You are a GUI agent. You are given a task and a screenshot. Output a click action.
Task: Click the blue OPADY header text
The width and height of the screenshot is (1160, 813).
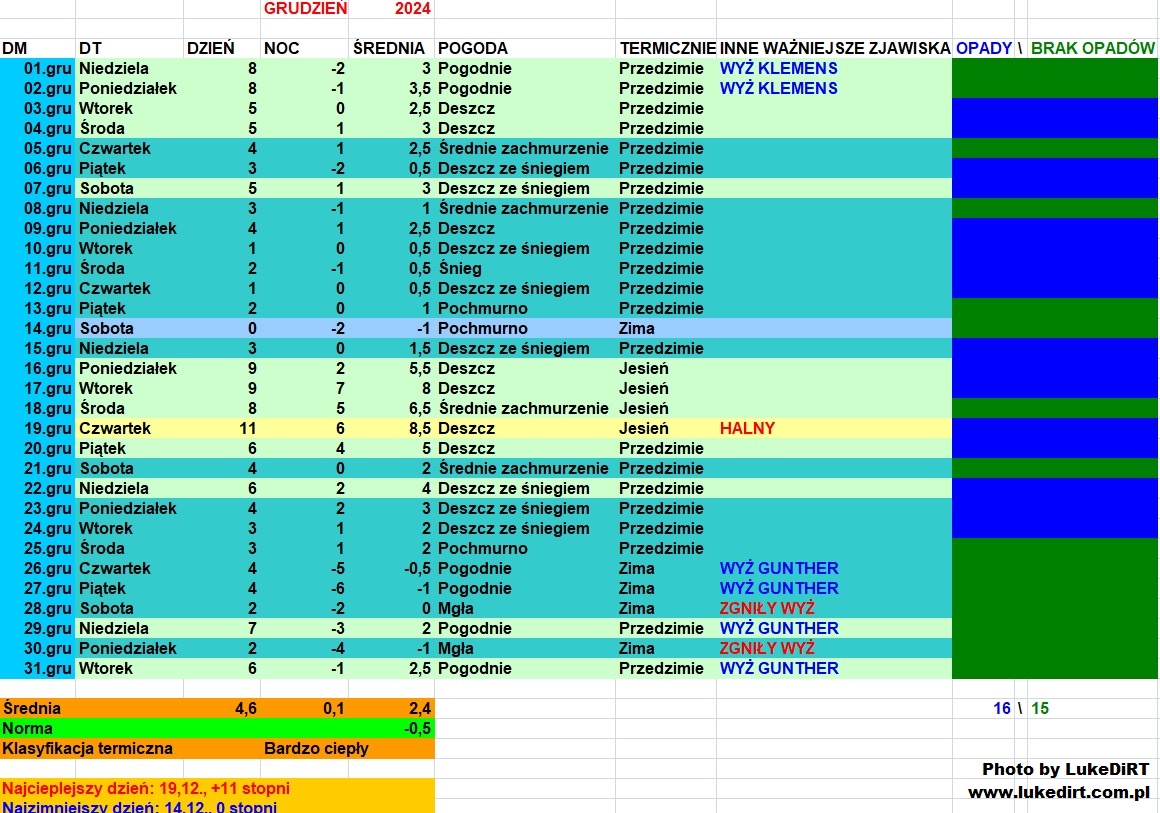click(984, 48)
